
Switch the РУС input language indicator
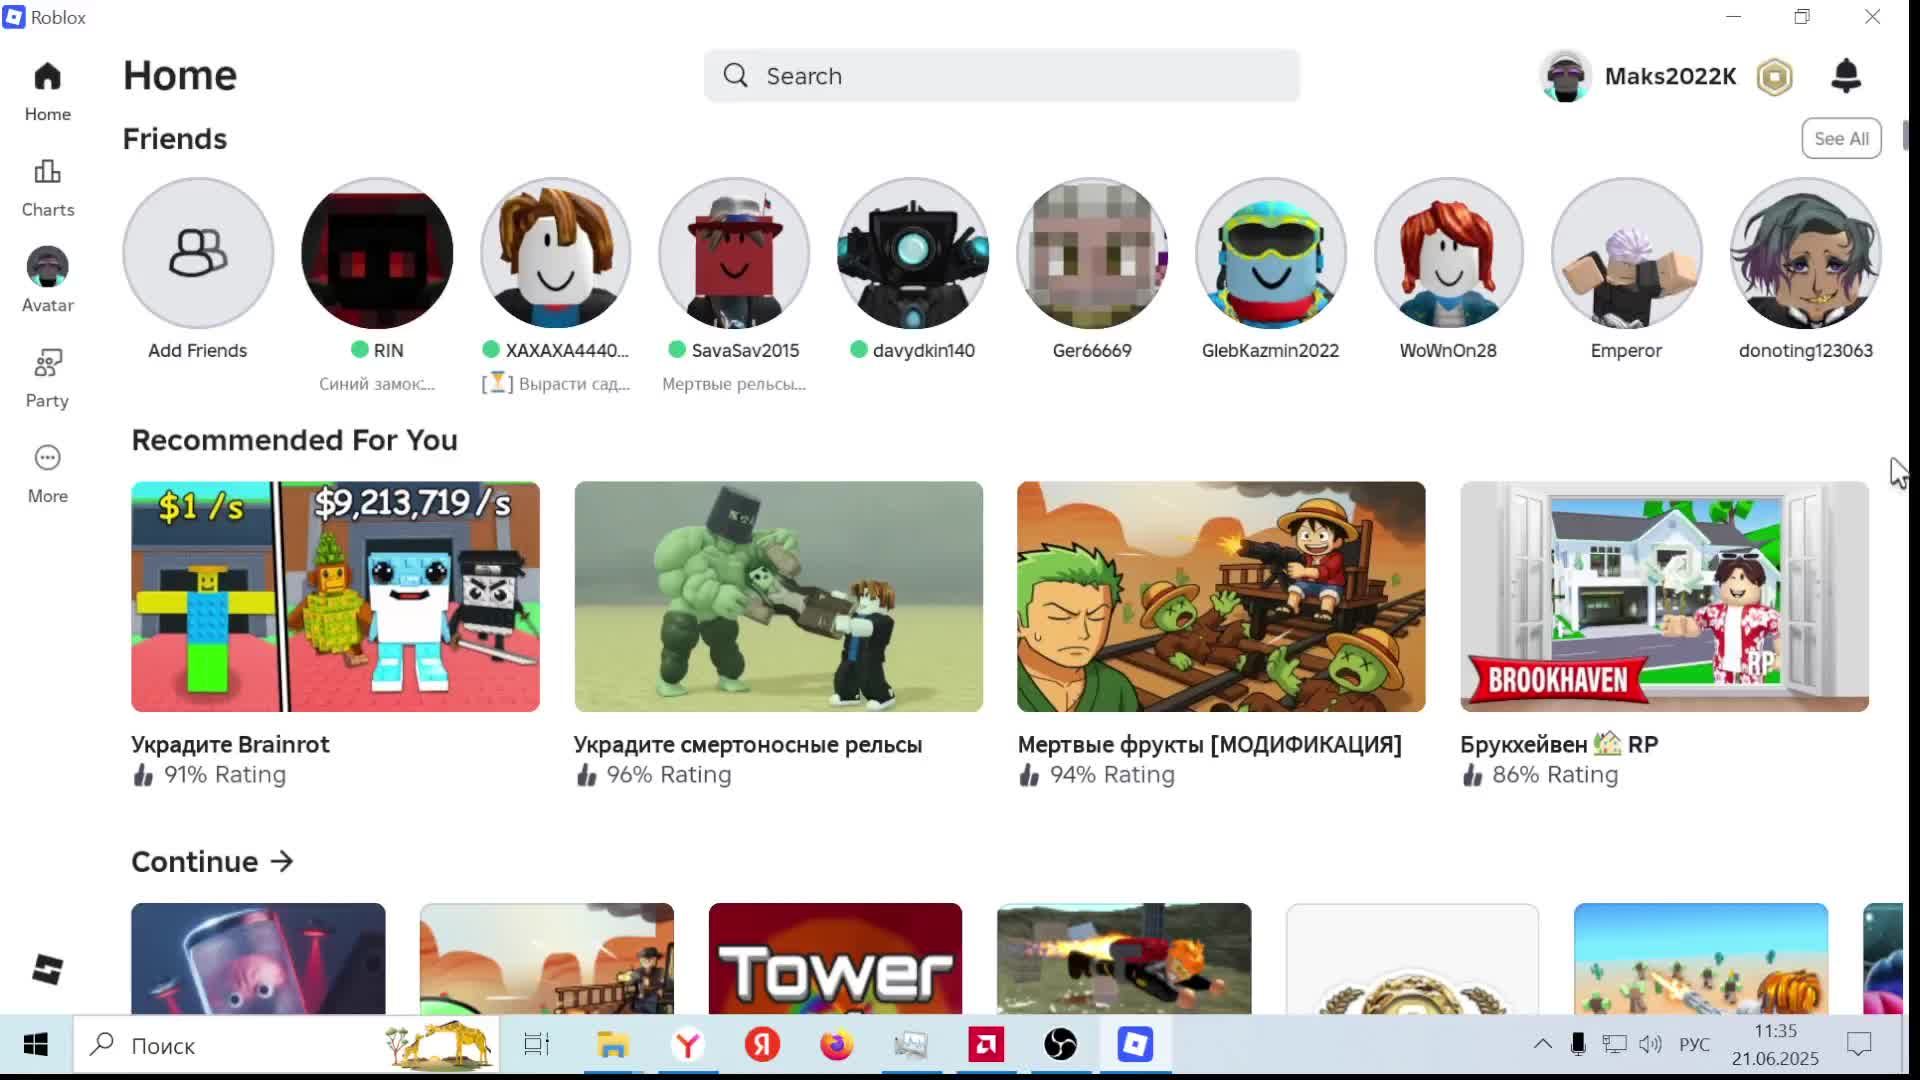pyautogui.click(x=1694, y=1045)
